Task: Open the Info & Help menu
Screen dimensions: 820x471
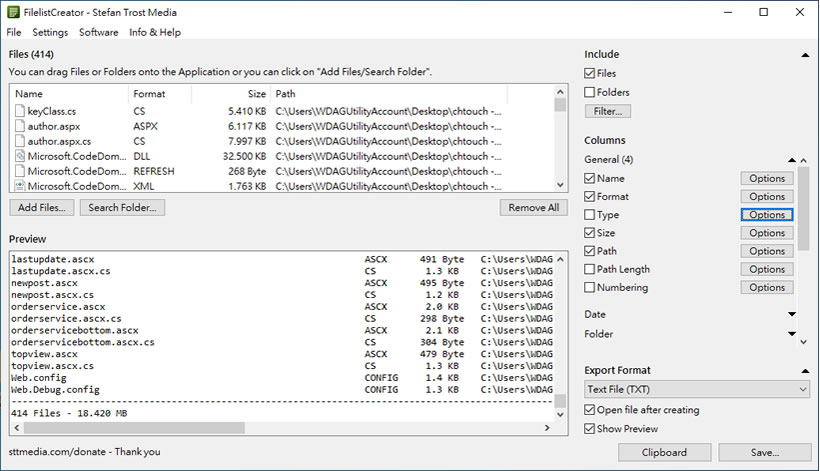Action: tap(155, 32)
